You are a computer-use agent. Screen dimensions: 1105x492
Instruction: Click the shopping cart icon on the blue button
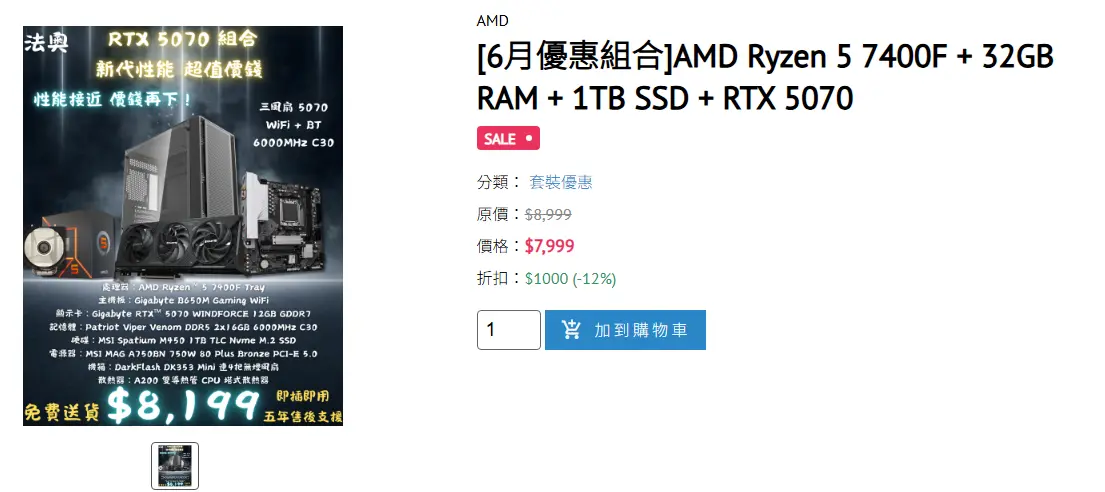(x=571, y=329)
